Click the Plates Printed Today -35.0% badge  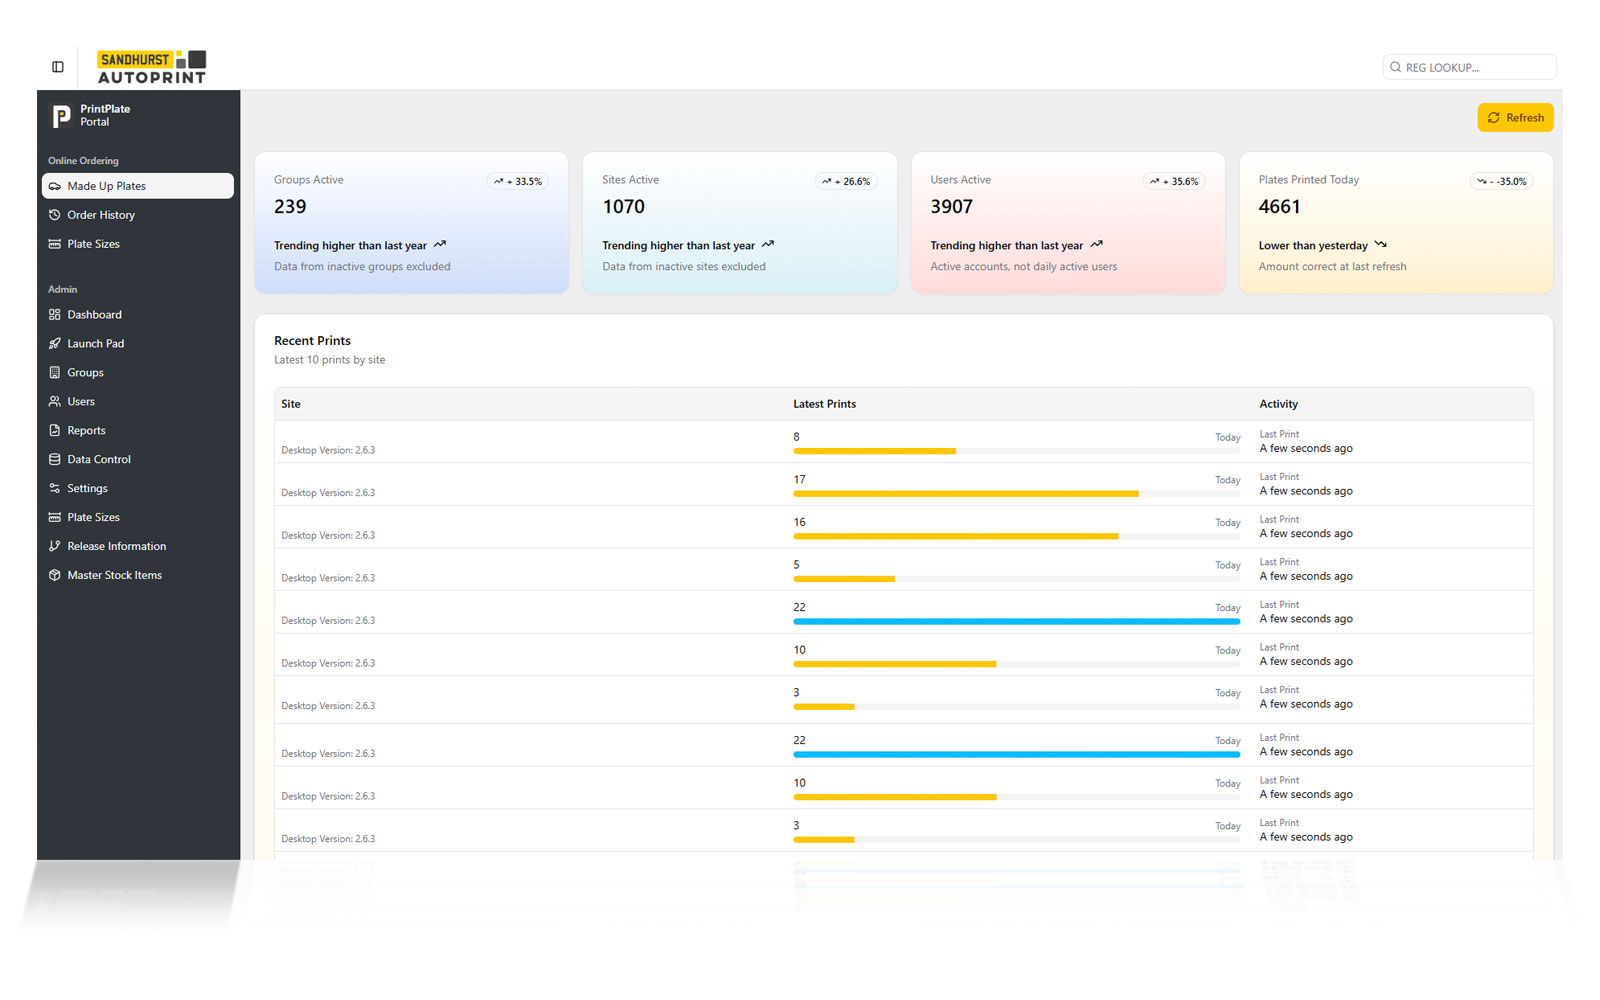[x=1502, y=182]
